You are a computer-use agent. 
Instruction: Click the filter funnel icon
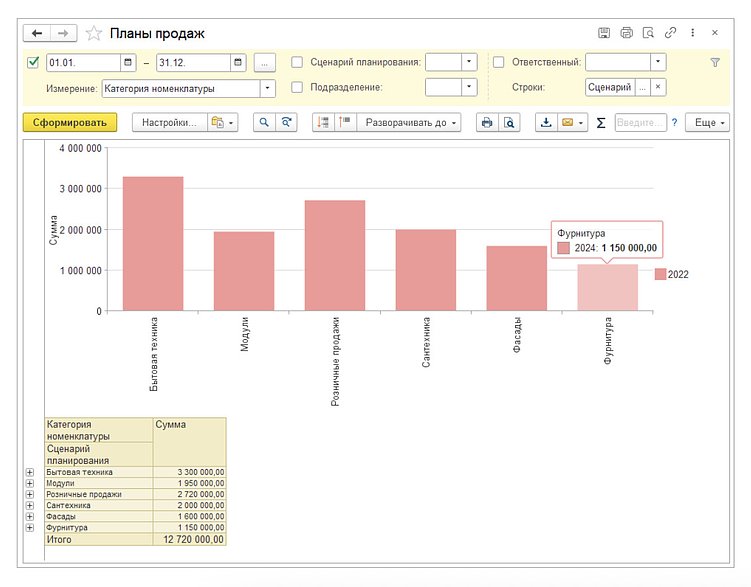point(715,62)
